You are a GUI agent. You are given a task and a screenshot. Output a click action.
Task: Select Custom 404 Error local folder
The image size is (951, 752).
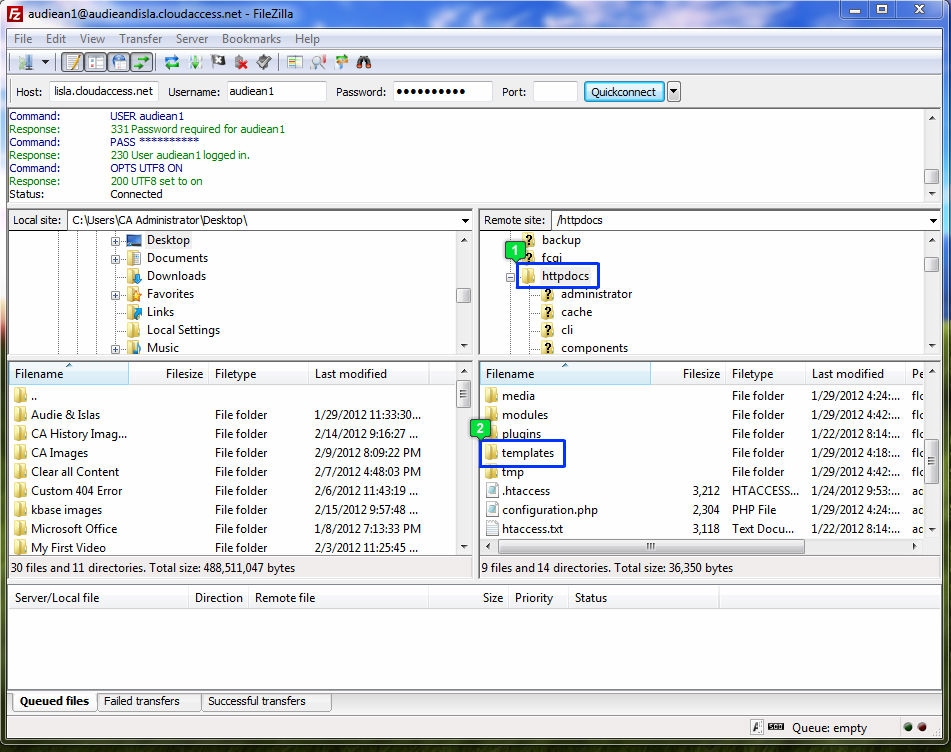pos(76,491)
